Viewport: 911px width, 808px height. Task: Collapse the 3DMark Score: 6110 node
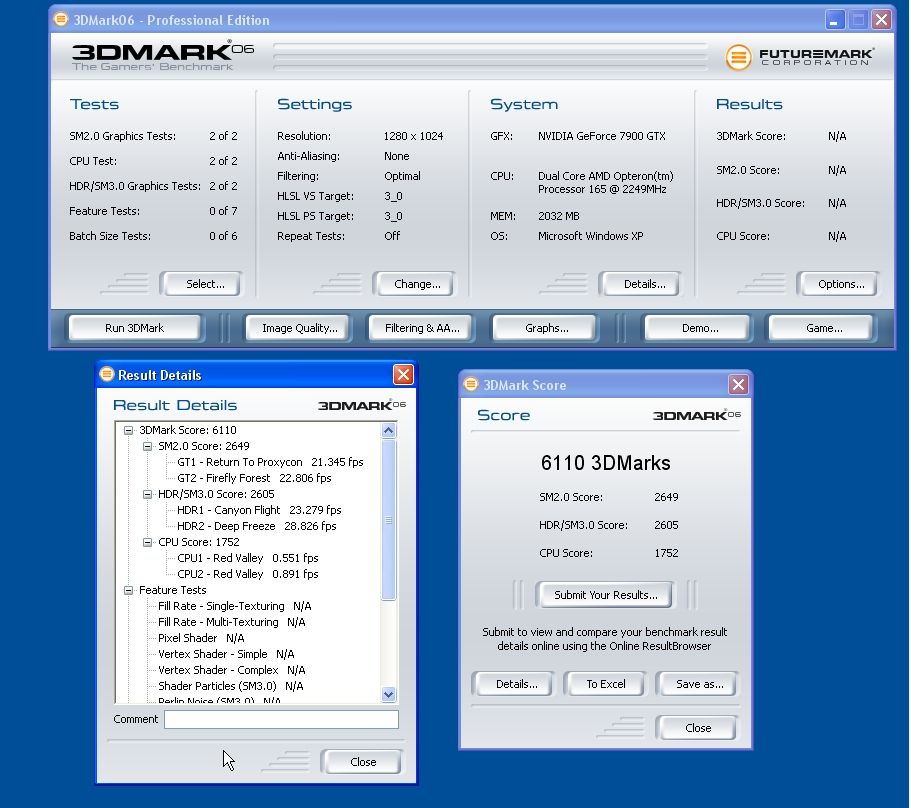[x=128, y=430]
